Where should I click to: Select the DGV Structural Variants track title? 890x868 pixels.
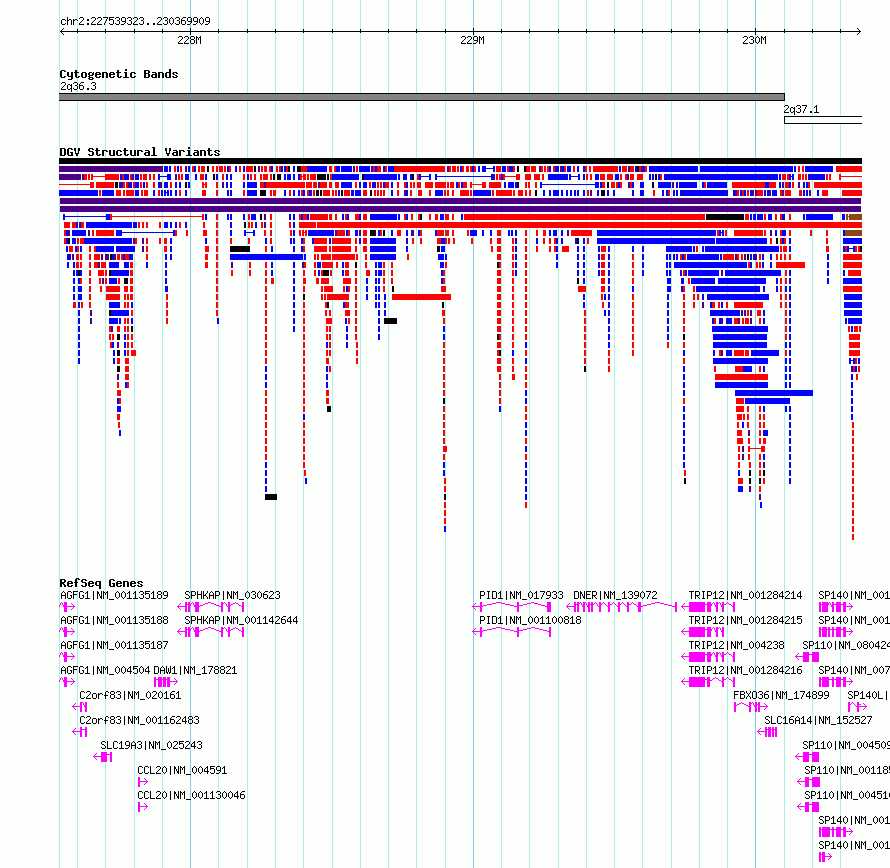(140, 152)
